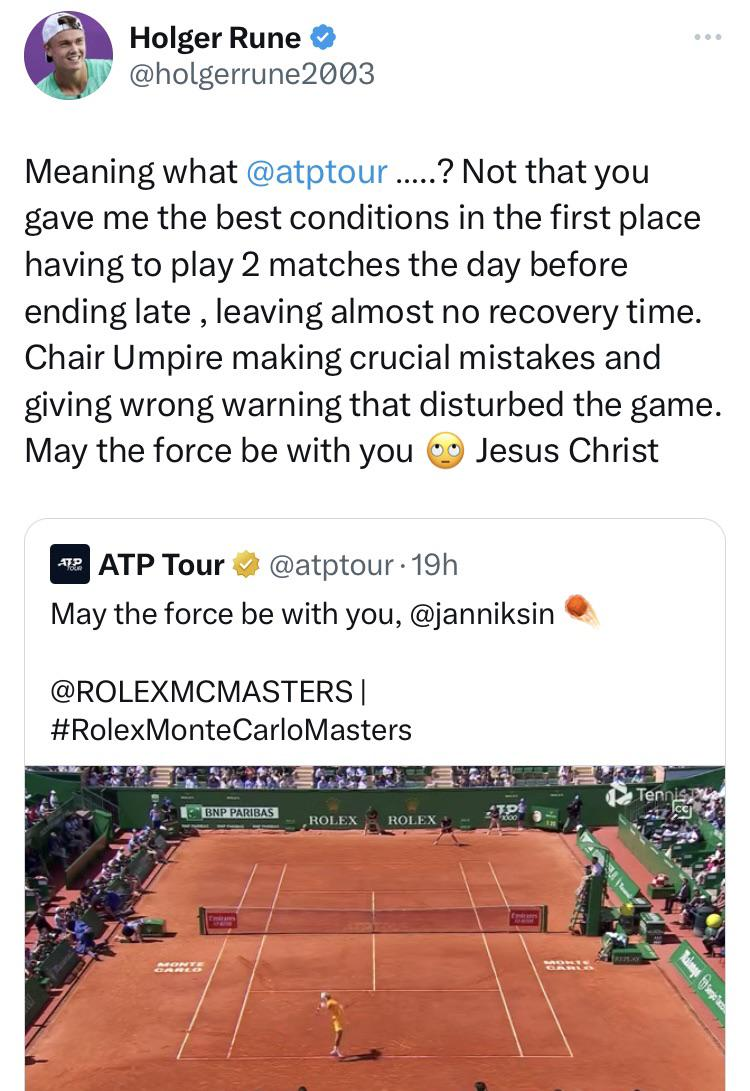Viewport: 750px width, 1091px height.
Task: Open the @janniksin mention
Action: pos(482,613)
